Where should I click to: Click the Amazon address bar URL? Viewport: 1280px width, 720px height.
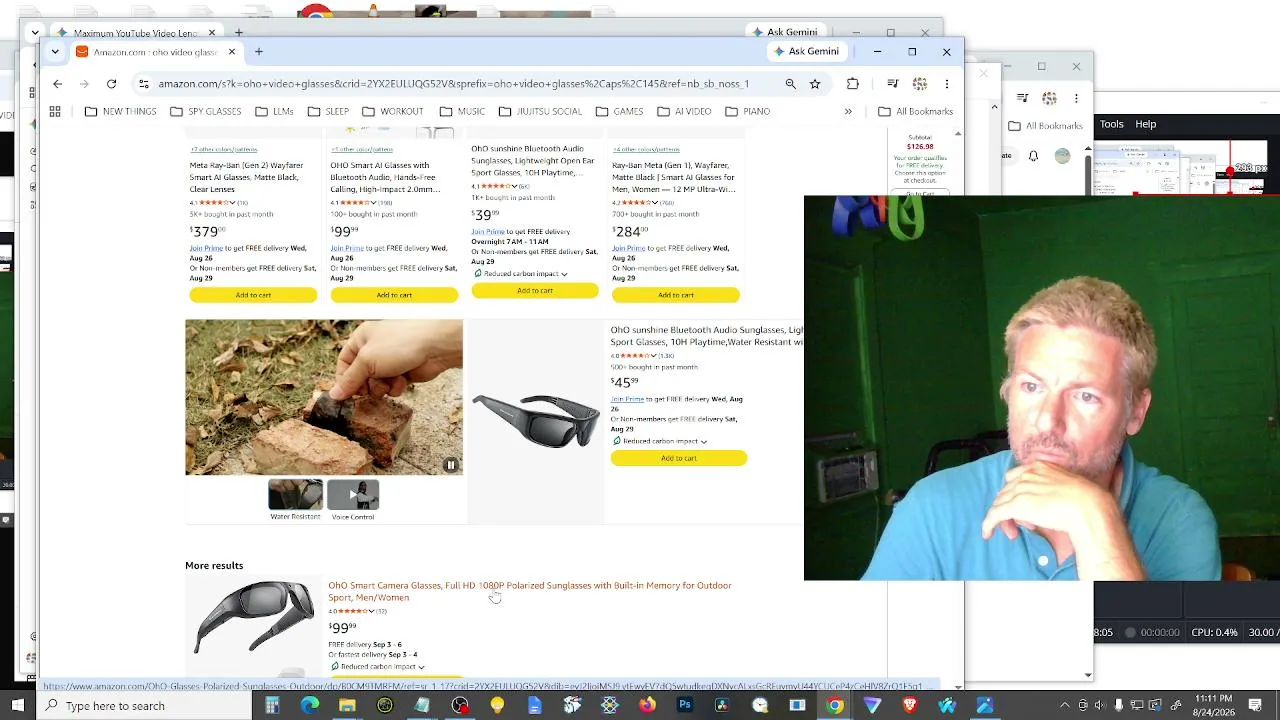click(x=453, y=84)
